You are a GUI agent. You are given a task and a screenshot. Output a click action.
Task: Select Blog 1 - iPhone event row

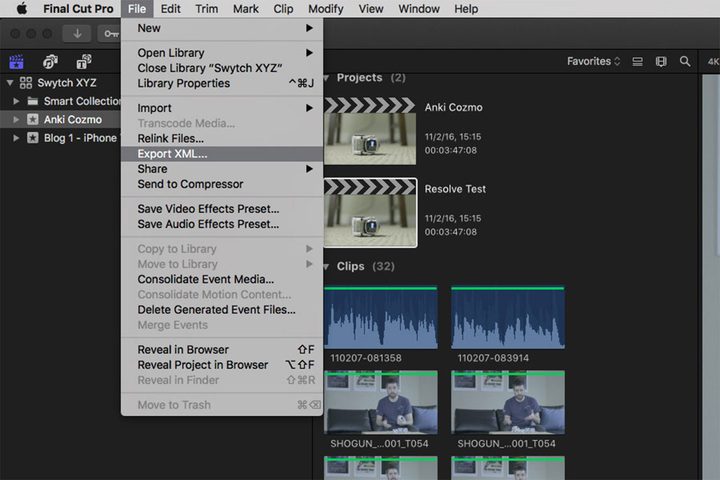[x=61, y=138]
